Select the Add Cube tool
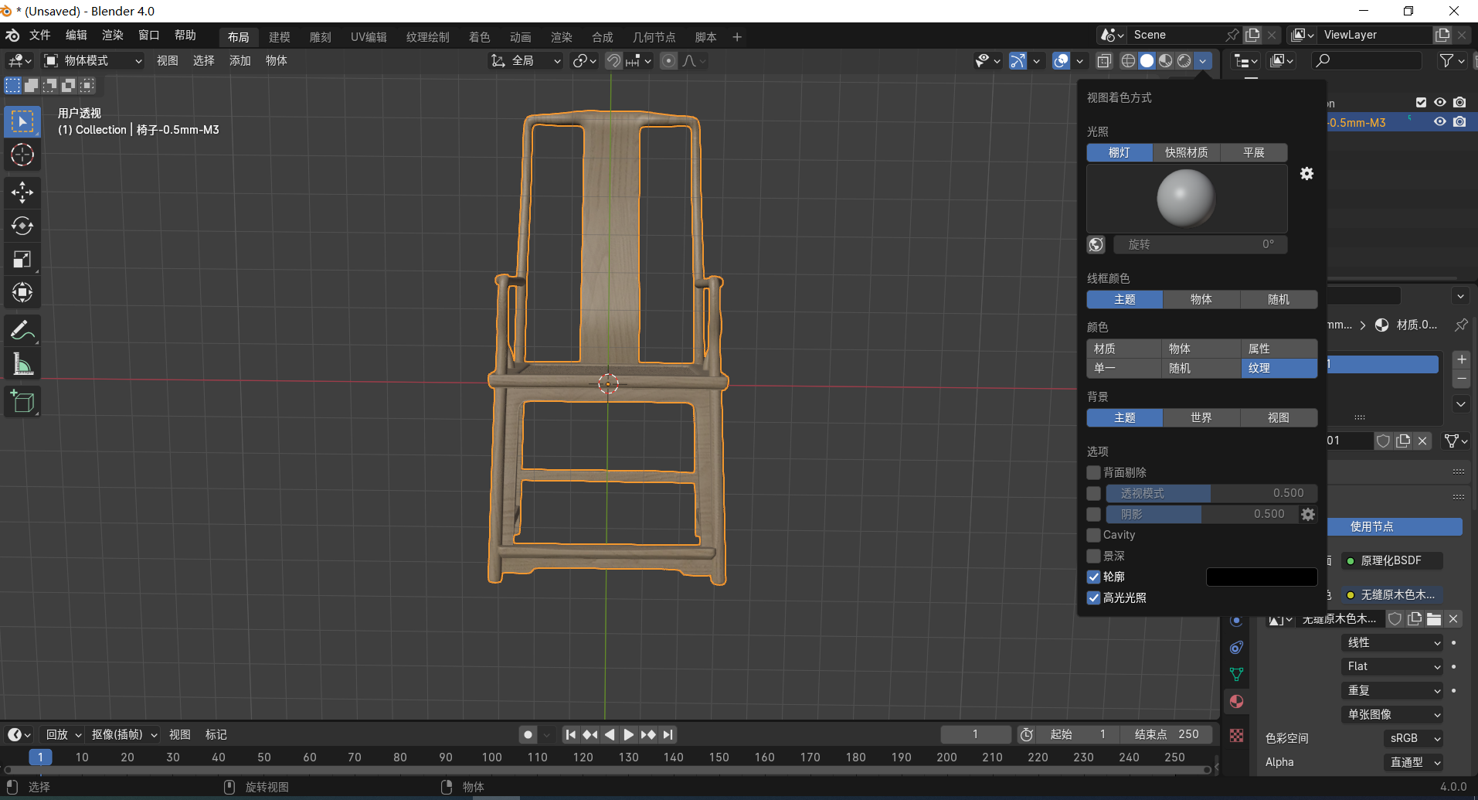 tap(22, 402)
